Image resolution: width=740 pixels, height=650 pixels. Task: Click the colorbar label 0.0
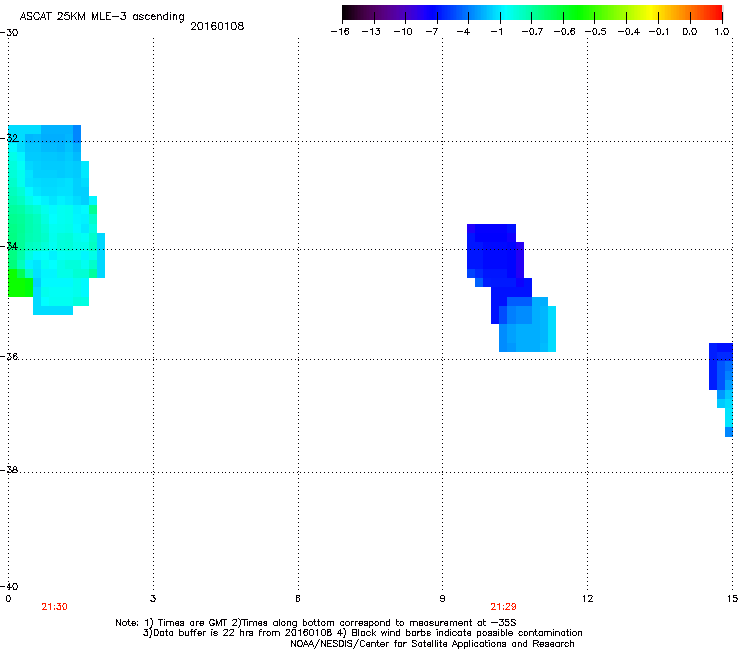tap(690, 32)
